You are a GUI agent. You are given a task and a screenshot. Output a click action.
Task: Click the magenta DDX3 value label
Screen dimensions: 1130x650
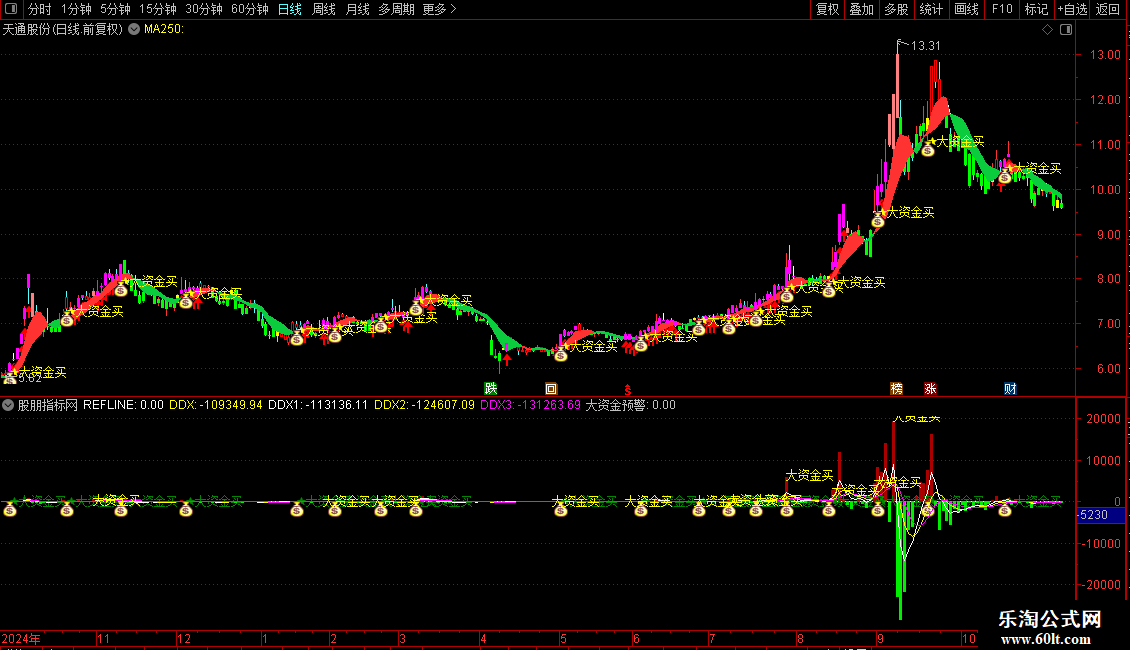530,405
